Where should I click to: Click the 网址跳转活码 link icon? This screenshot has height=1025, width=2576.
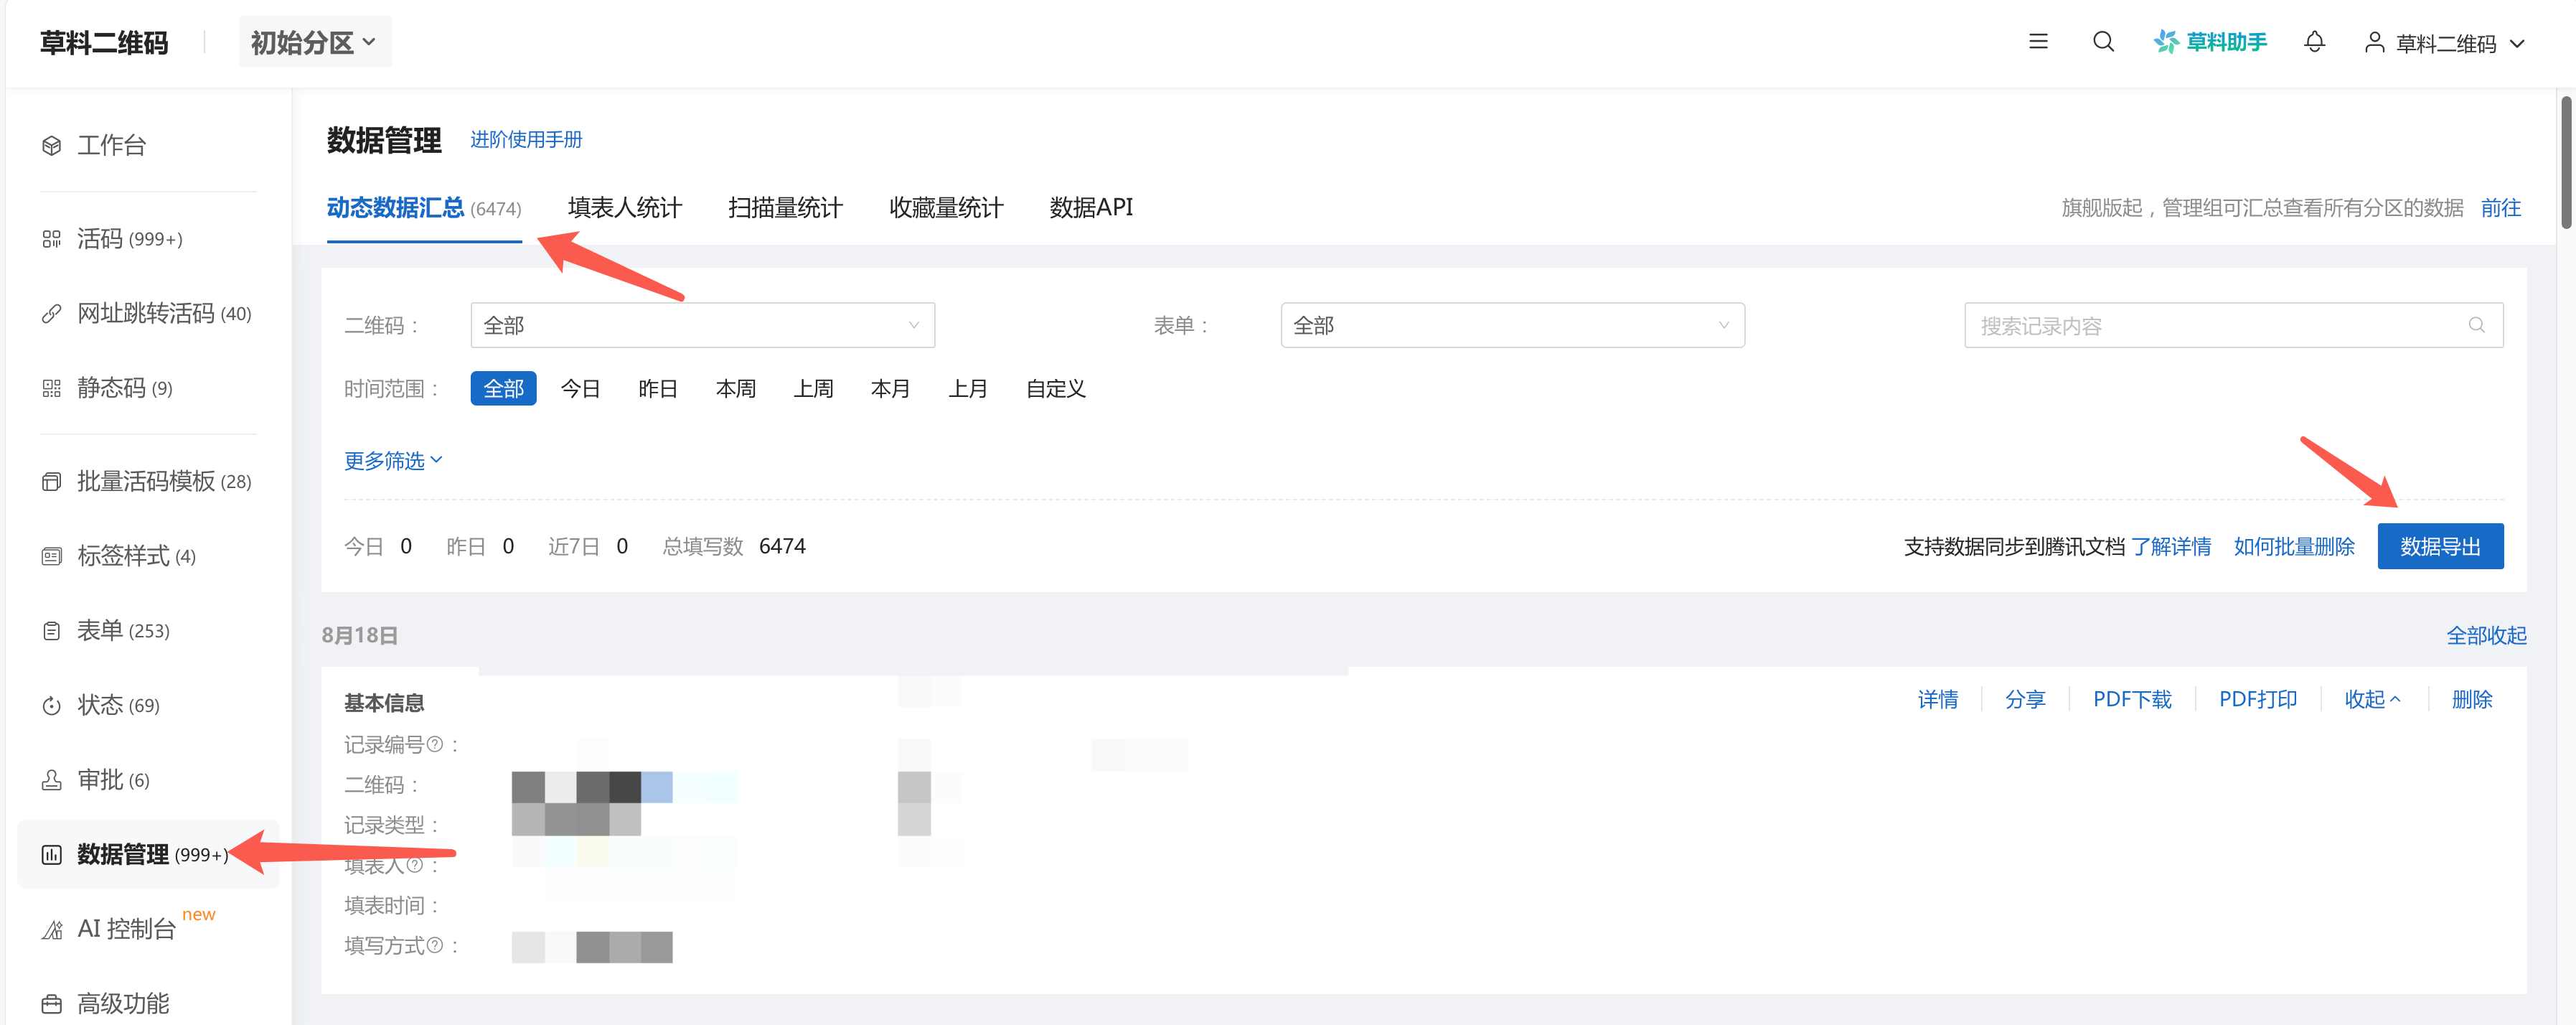coord(52,314)
